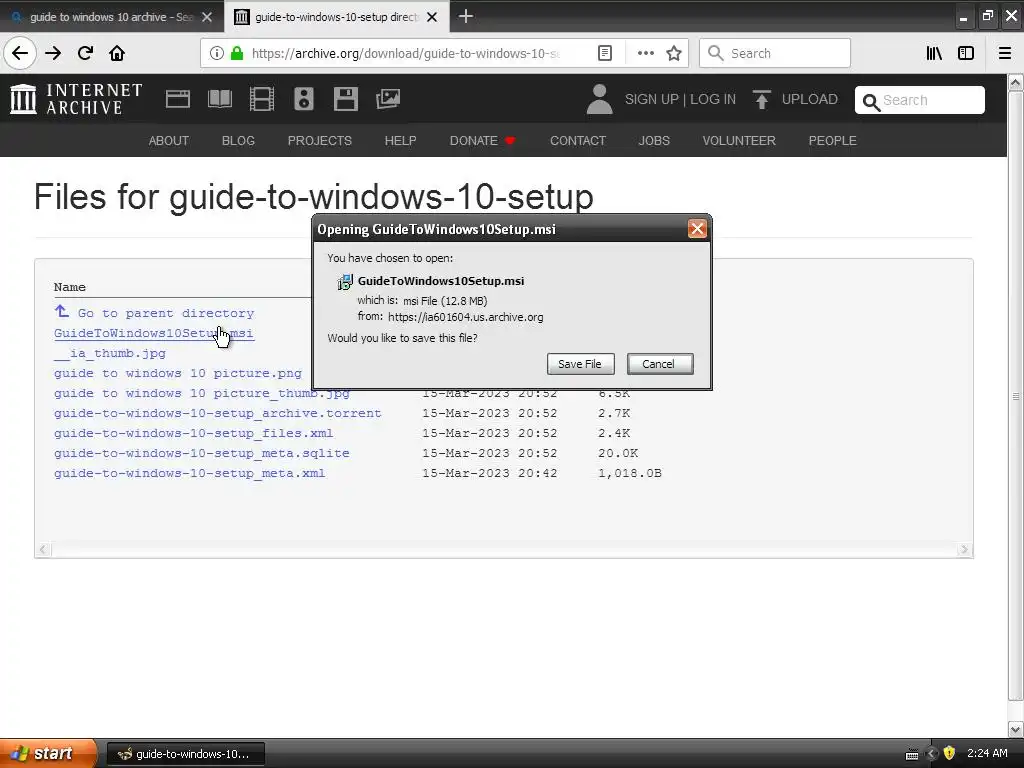Open the Windows start button

(47, 754)
